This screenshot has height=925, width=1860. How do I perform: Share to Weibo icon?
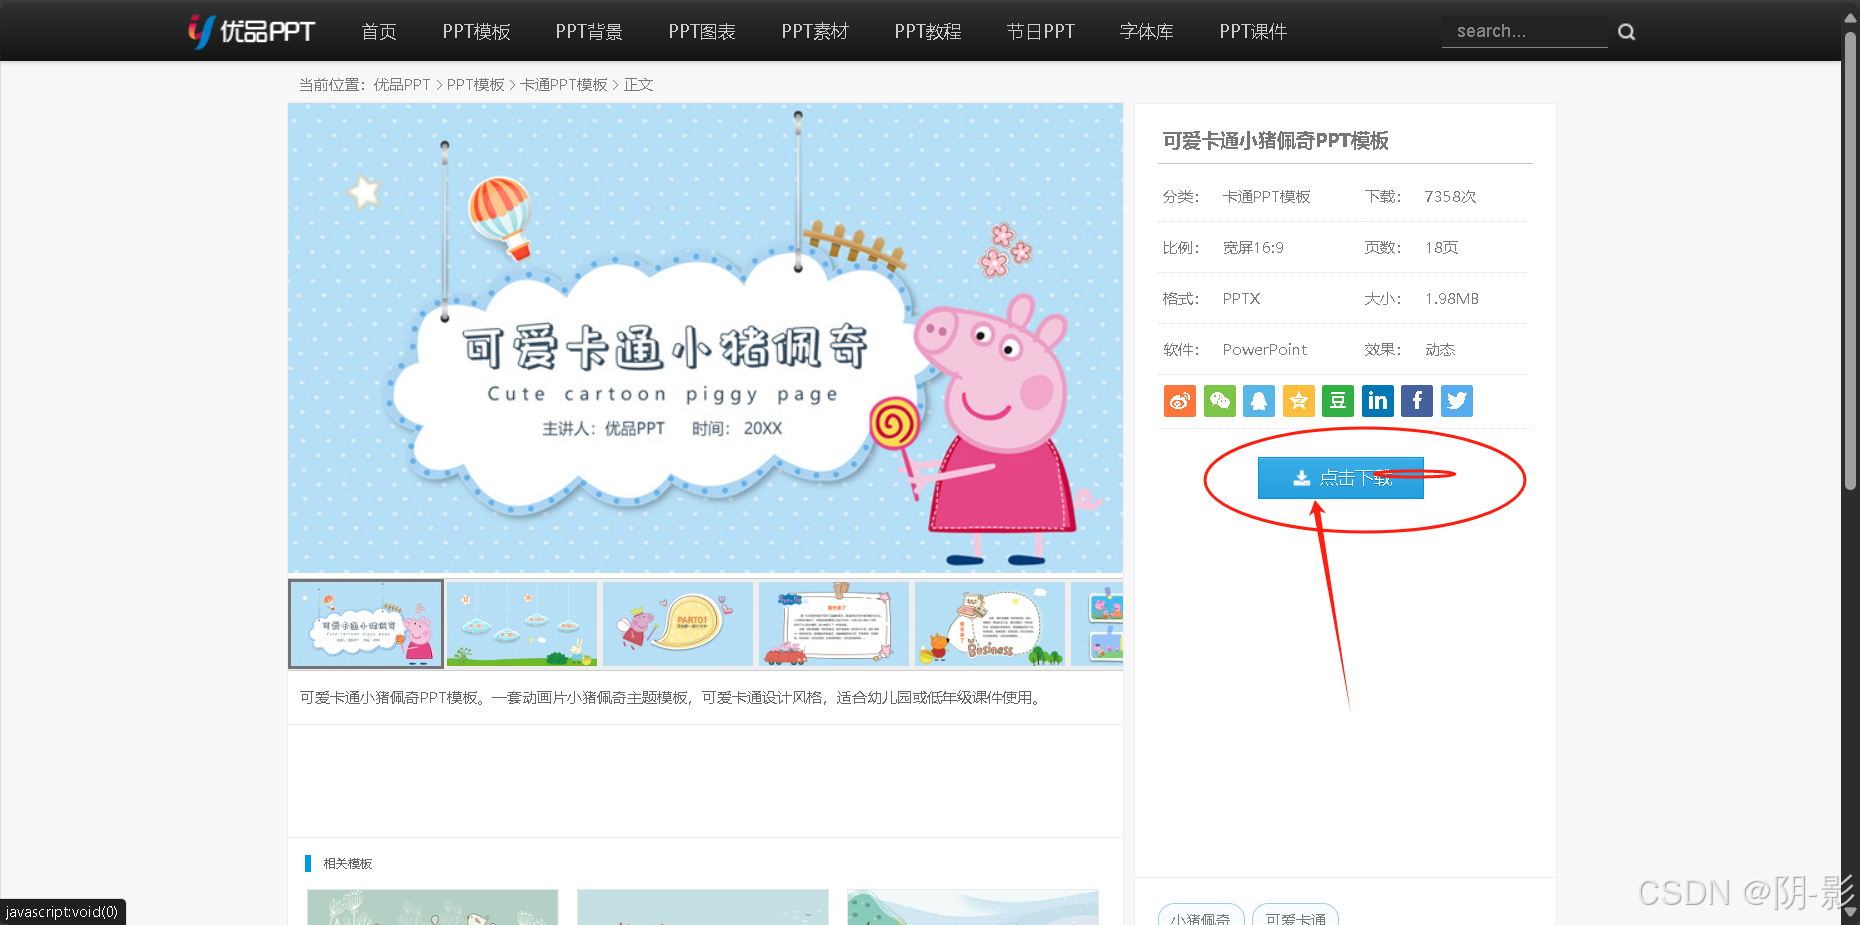tap(1180, 401)
